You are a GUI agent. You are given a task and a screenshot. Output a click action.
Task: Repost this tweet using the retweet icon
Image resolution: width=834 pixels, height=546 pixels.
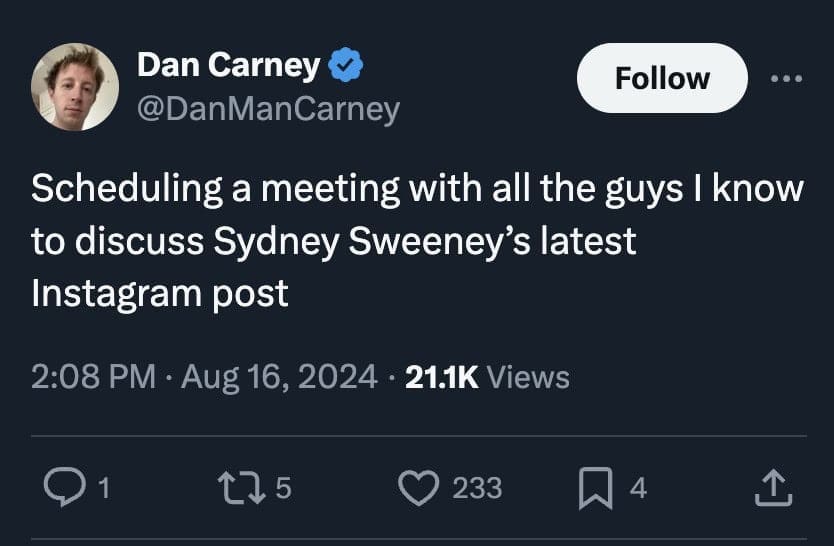(240, 487)
